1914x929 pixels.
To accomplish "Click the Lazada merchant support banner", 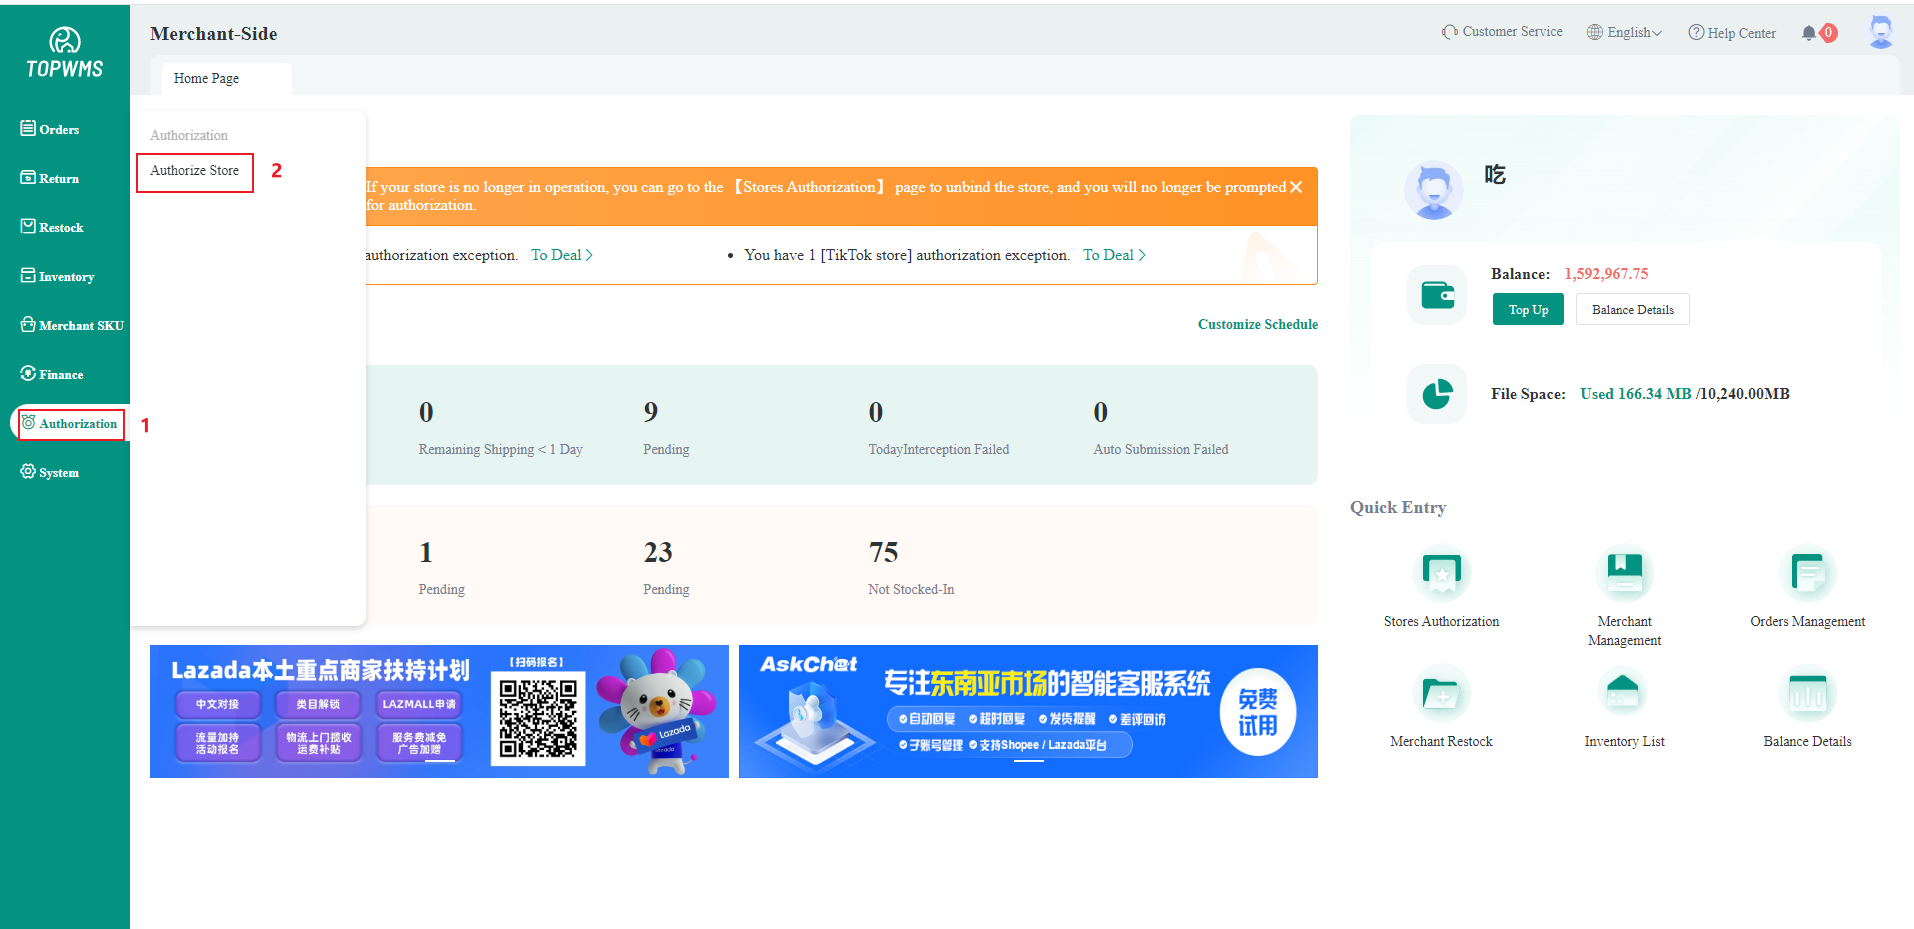I will click(x=439, y=711).
